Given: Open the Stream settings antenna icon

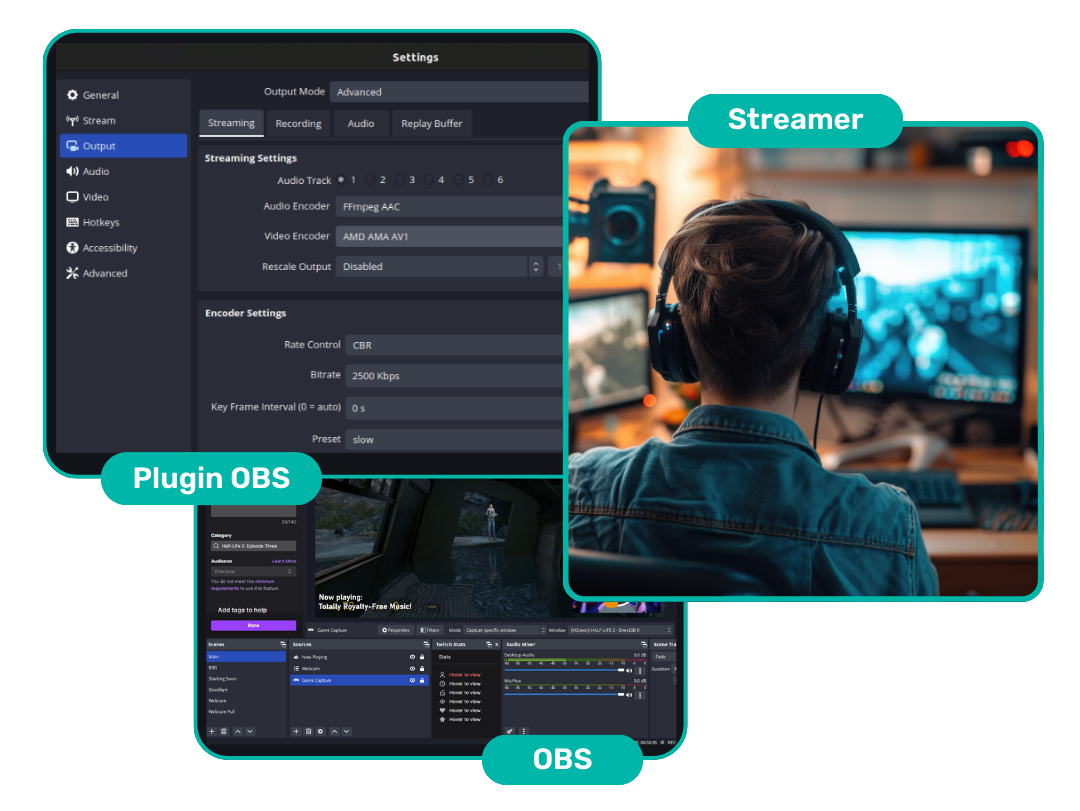Looking at the screenshot, I should (72, 121).
